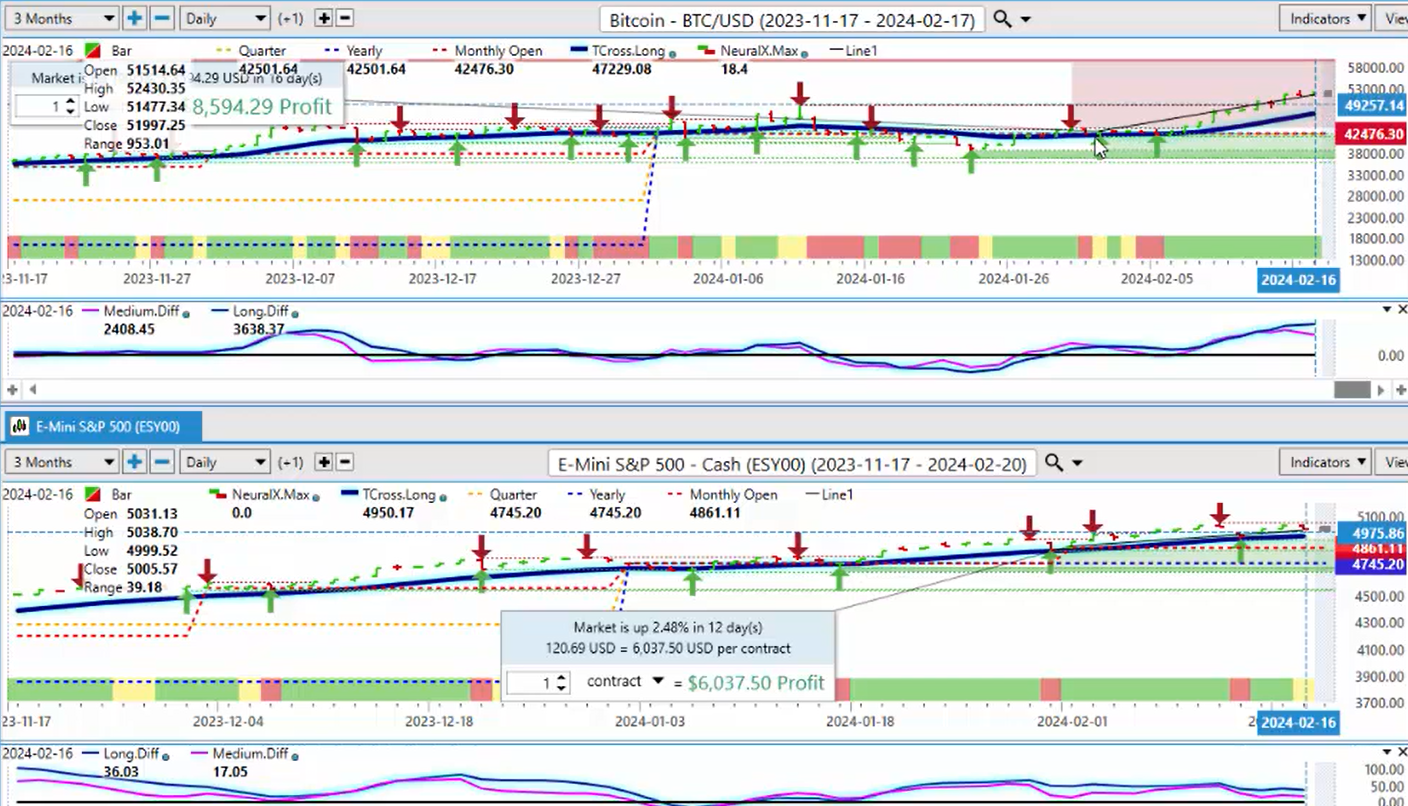Click TCross.Long label in E-Mini legend

point(398,494)
